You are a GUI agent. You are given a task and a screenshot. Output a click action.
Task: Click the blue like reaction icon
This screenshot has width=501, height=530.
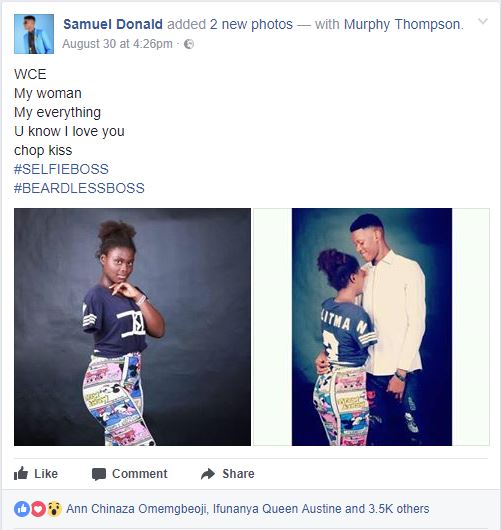tap(22, 509)
